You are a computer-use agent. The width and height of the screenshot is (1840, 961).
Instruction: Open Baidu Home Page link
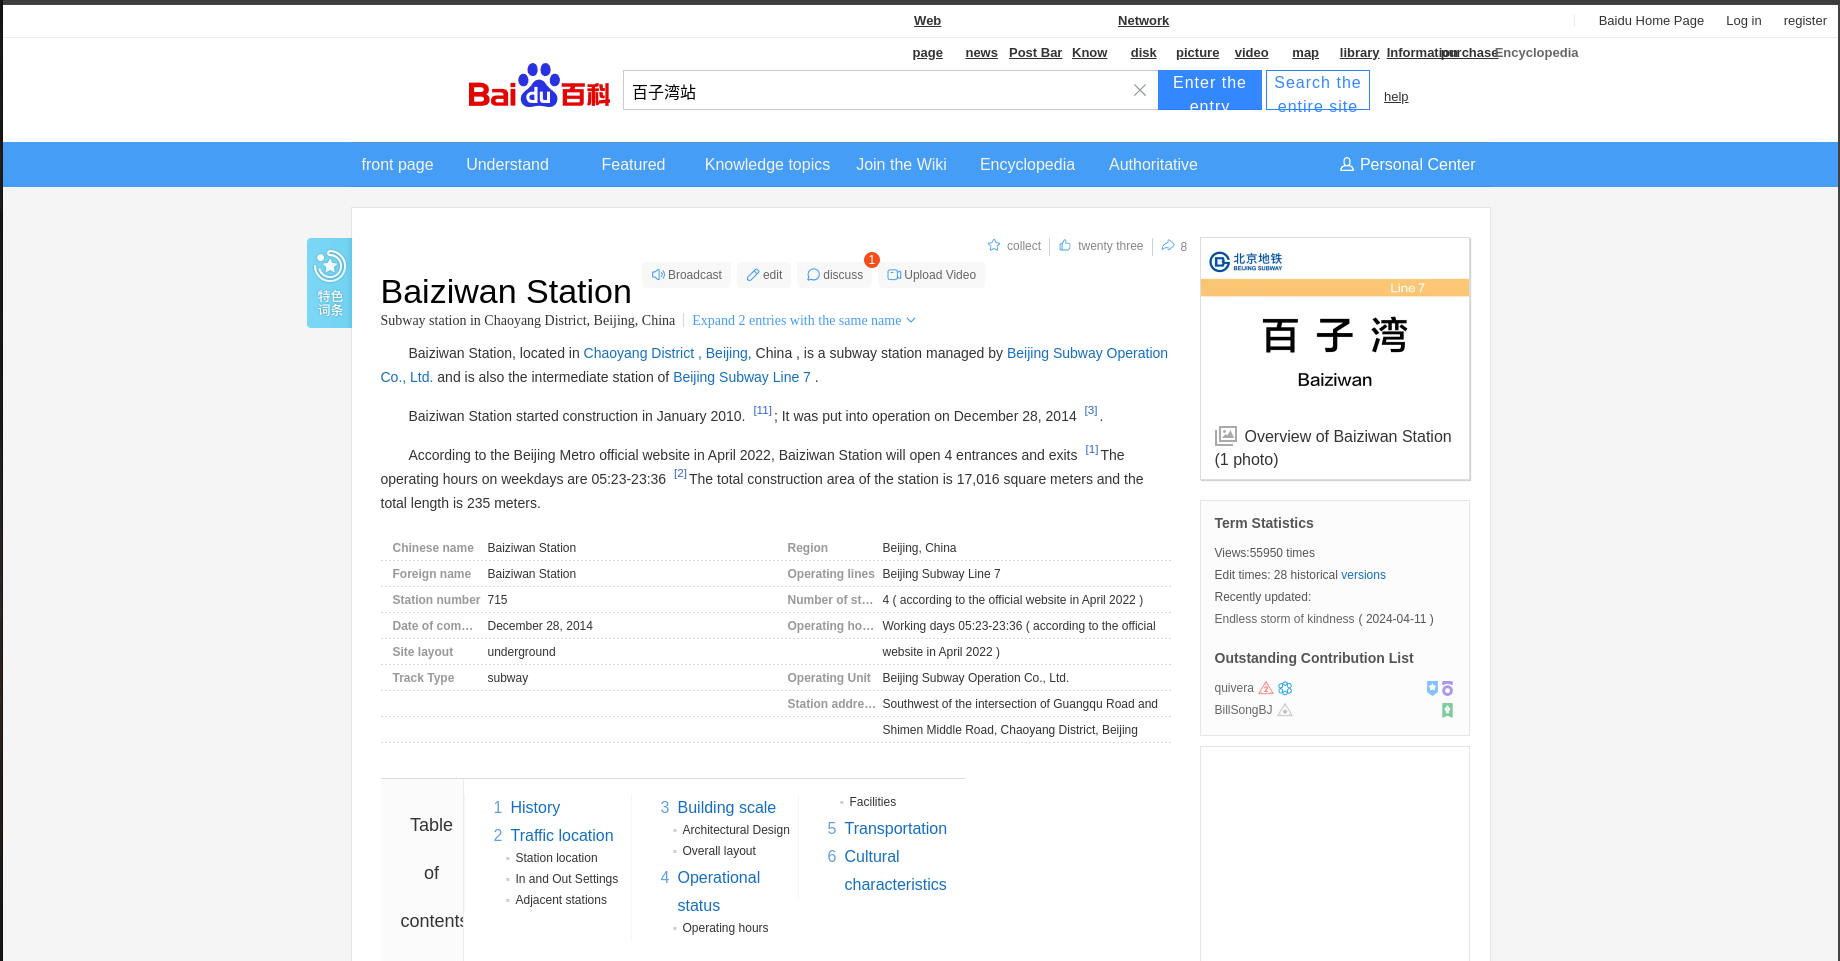[1651, 21]
